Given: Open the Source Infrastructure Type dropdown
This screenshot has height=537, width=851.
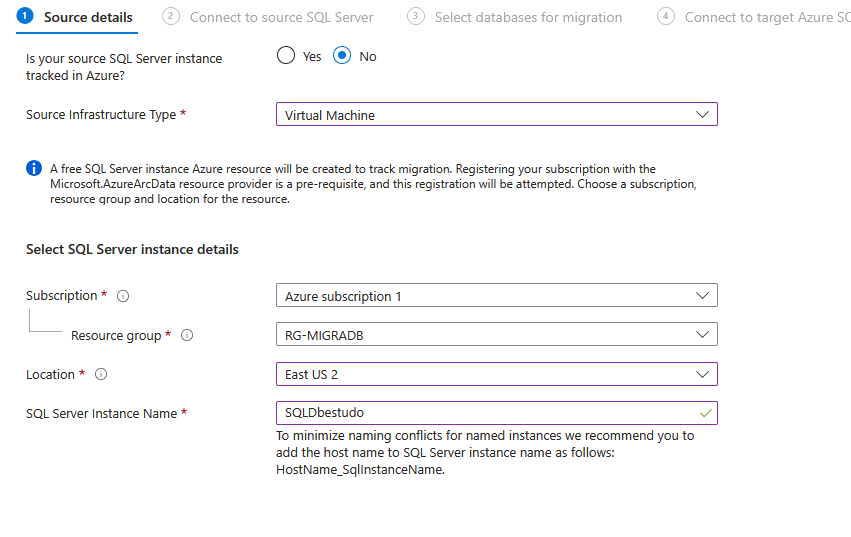Looking at the screenshot, I should (x=496, y=115).
